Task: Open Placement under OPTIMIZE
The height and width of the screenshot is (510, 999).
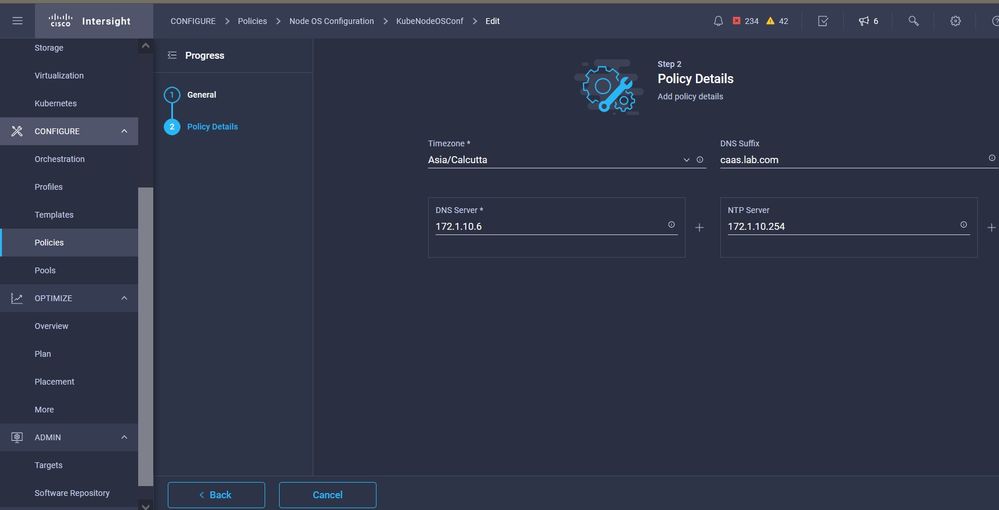Action: tap(54, 382)
